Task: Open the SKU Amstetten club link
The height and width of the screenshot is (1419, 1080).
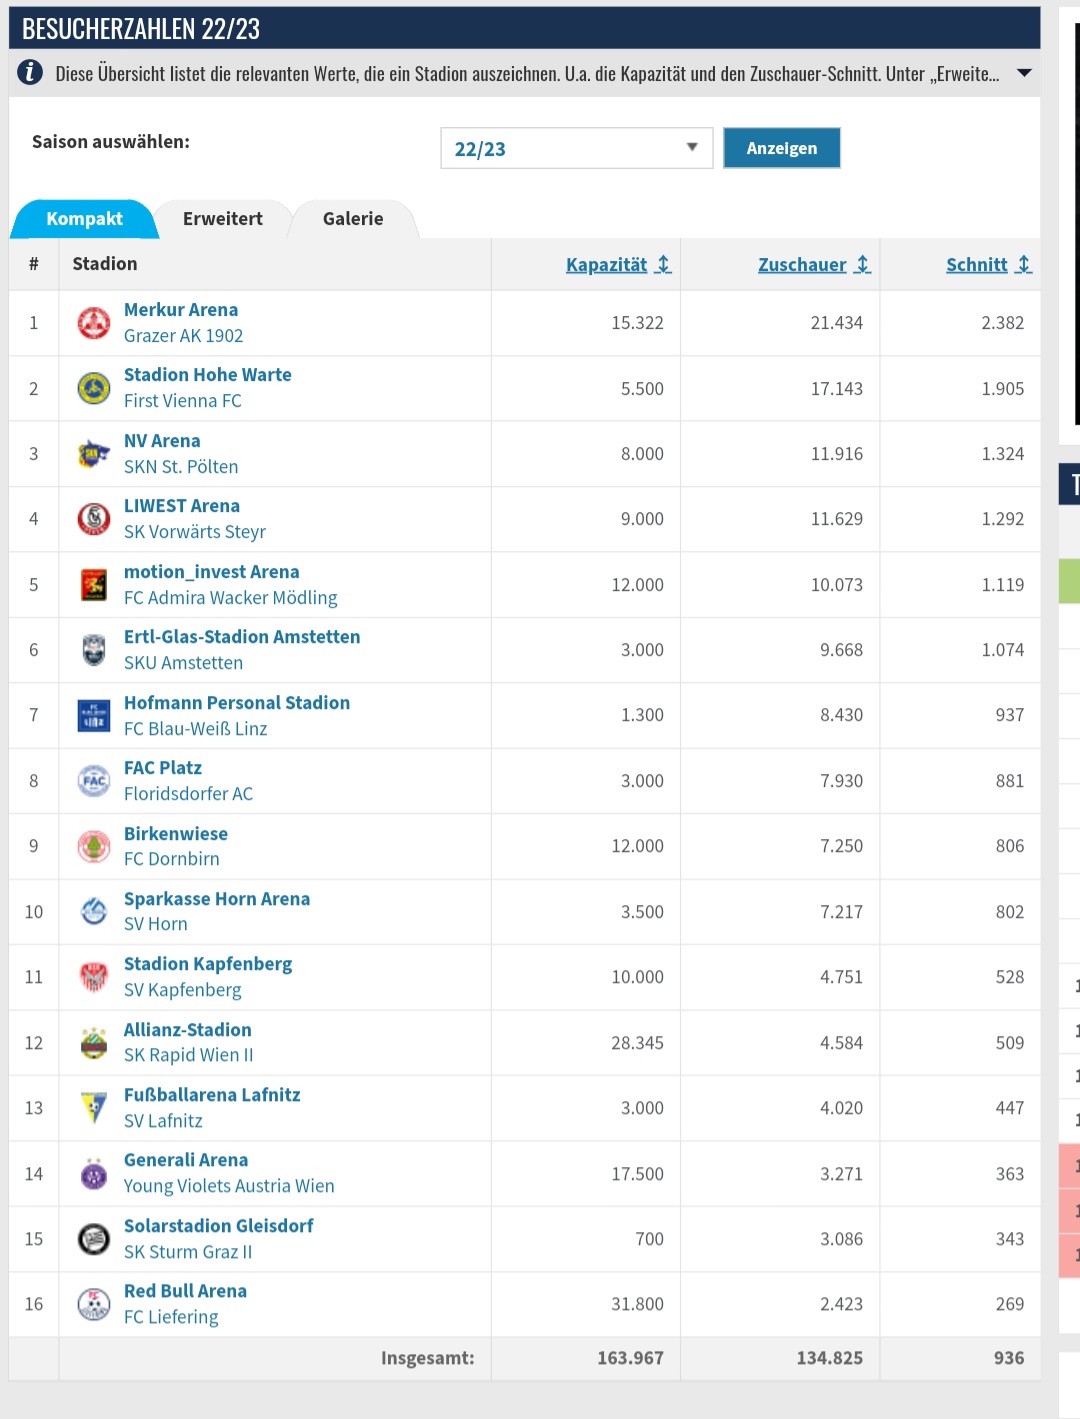Action: coord(184,663)
